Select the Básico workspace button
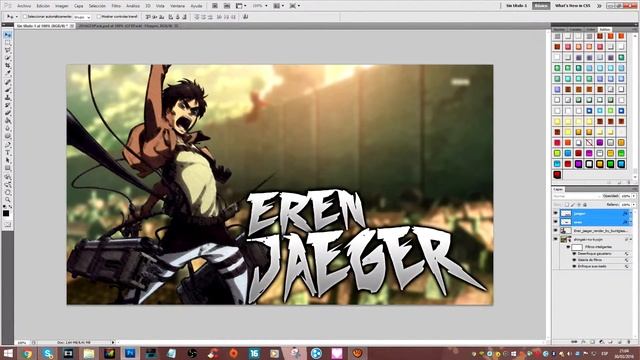Viewport: 640px width, 360px height. click(x=541, y=6)
